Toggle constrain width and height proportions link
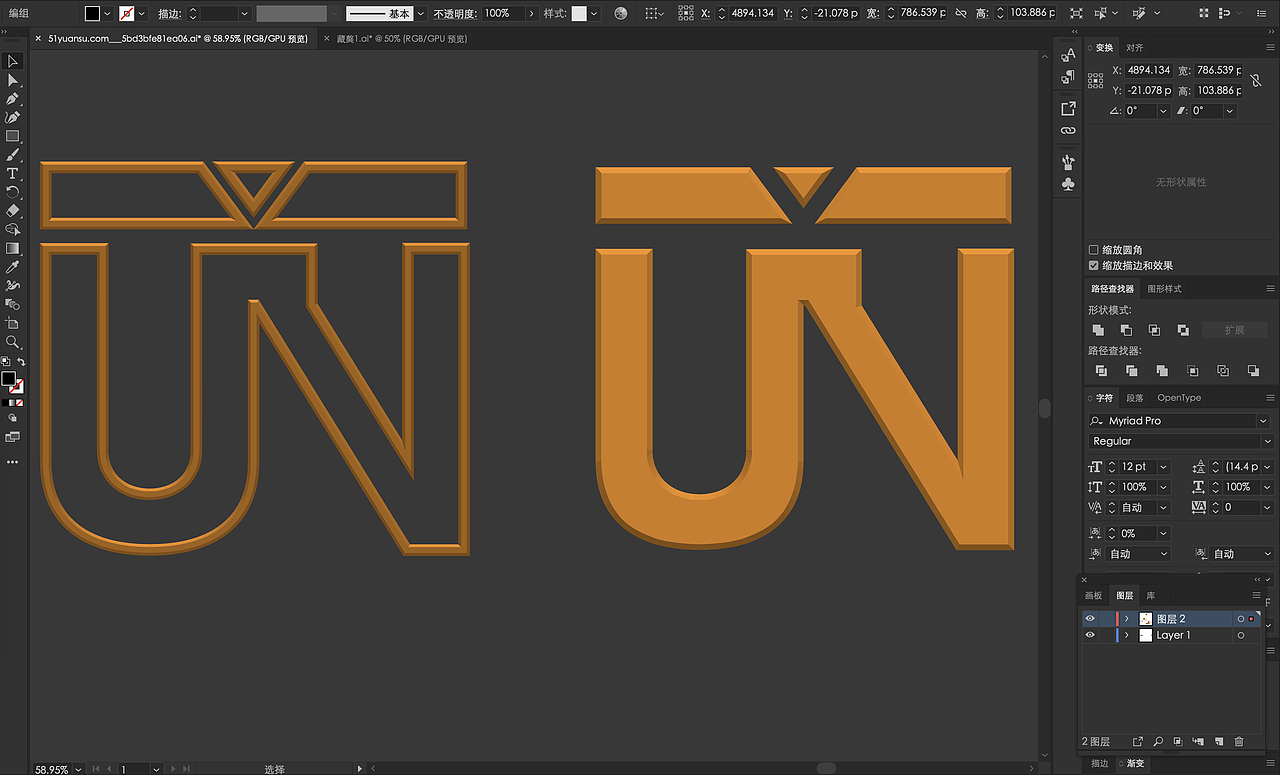The image size is (1280, 775). [x=1256, y=80]
